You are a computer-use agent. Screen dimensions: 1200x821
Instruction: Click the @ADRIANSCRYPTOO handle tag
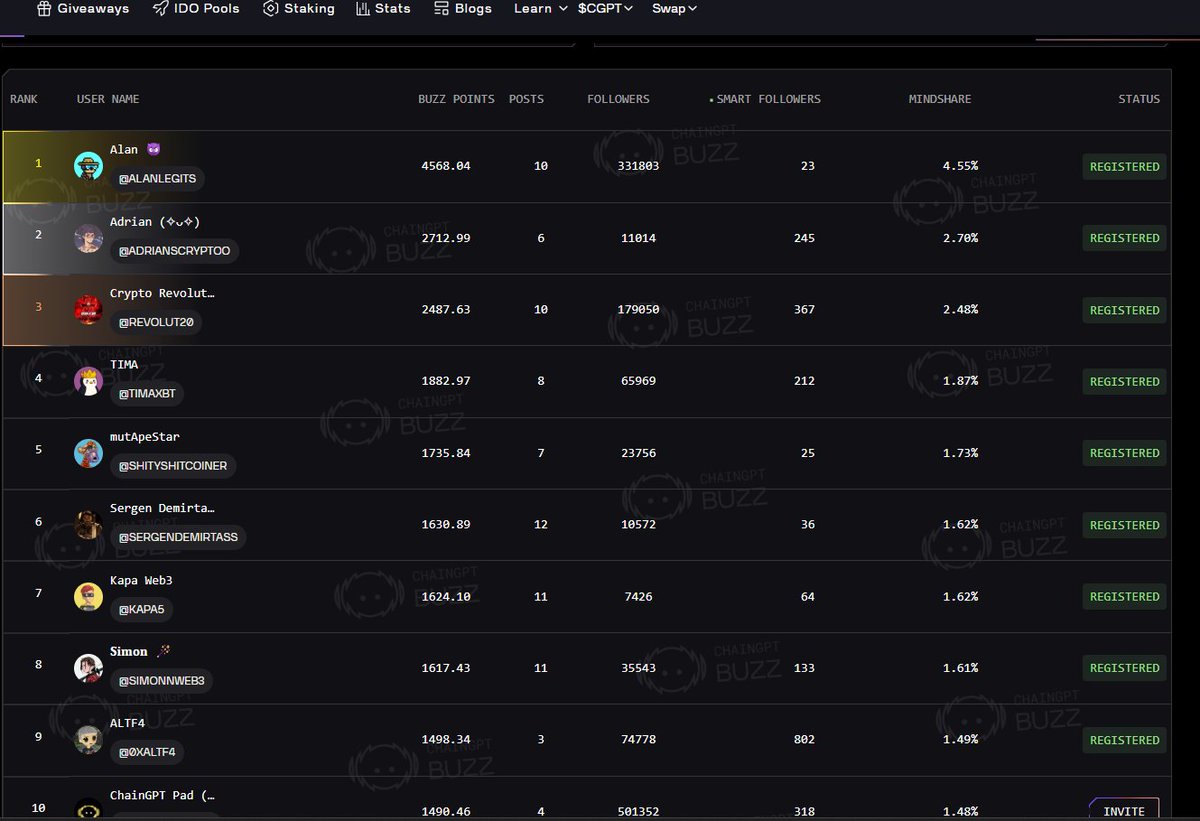pos(175,251)
